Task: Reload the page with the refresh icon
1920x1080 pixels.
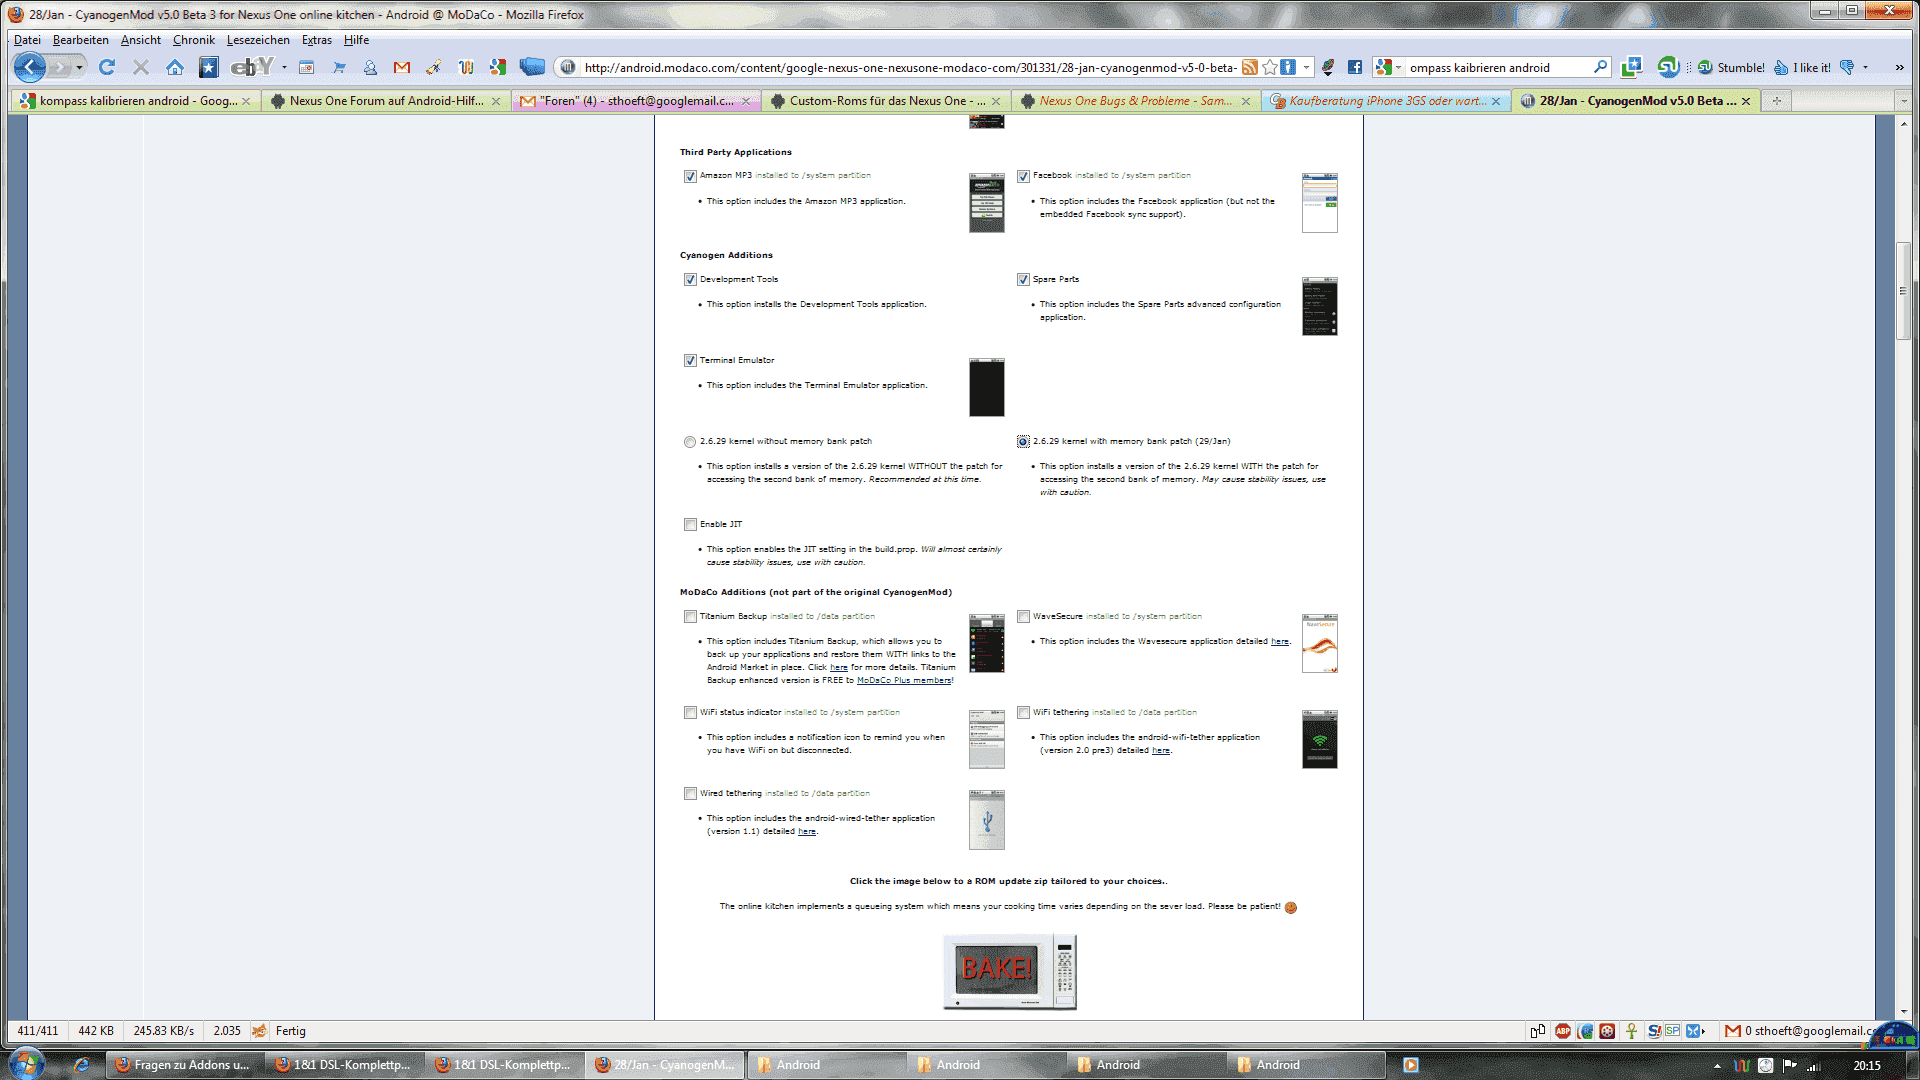Action: 107,67
